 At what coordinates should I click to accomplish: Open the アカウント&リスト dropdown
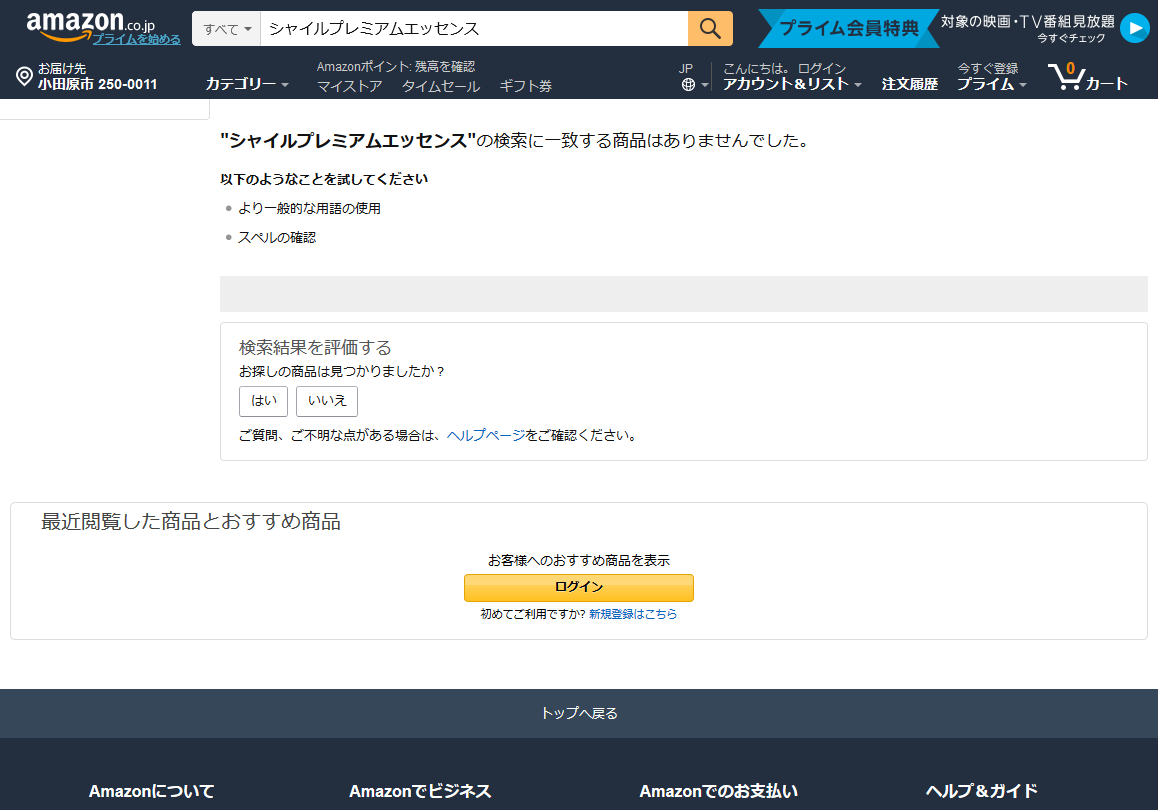tap(792, 84)
